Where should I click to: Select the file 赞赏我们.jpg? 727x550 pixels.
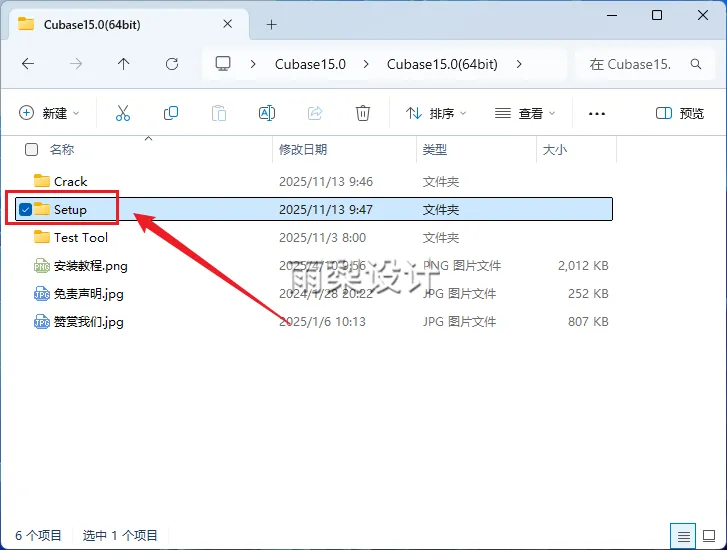[89, 322]
